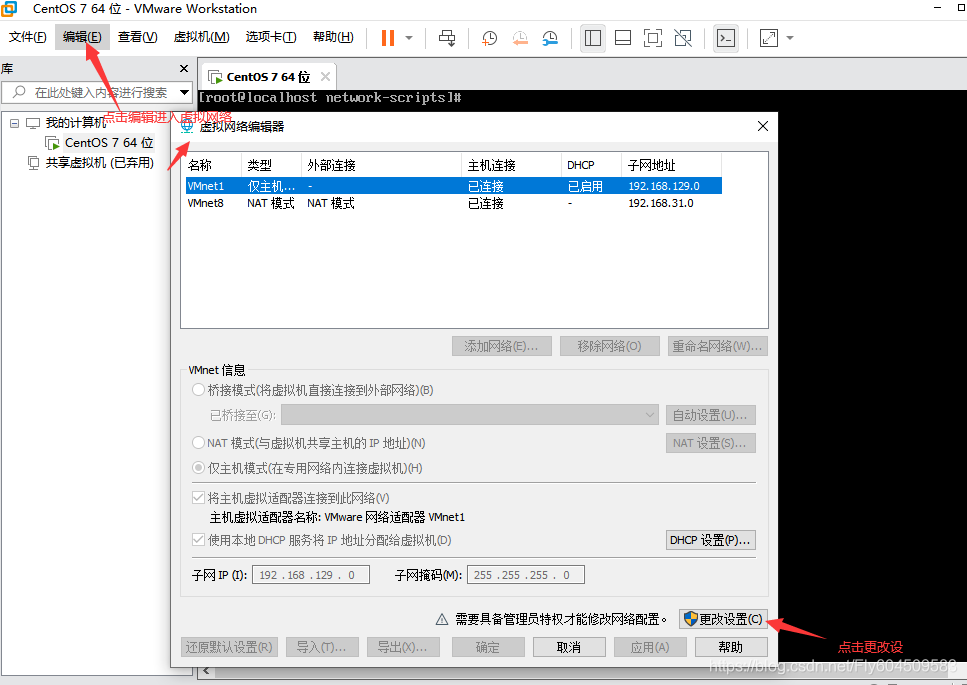
Task: Select 我的计算机 in the library tree
Action: point(75,123)
